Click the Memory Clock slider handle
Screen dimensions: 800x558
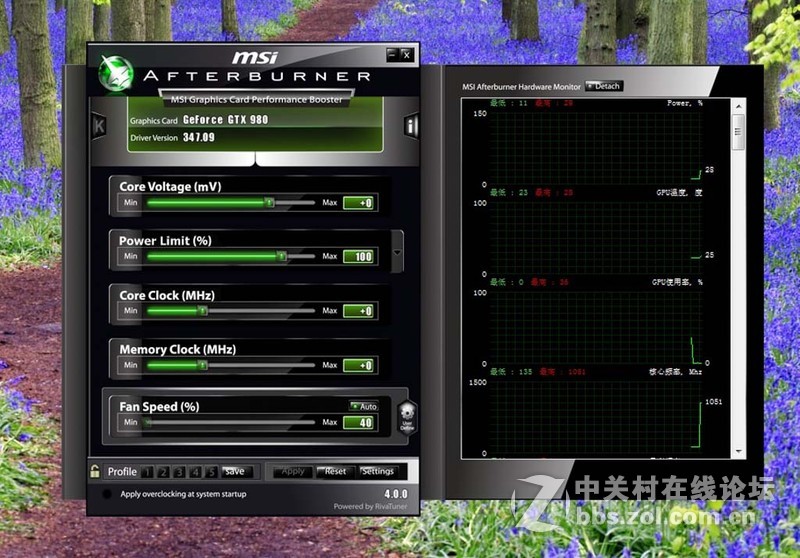point(203,365)
